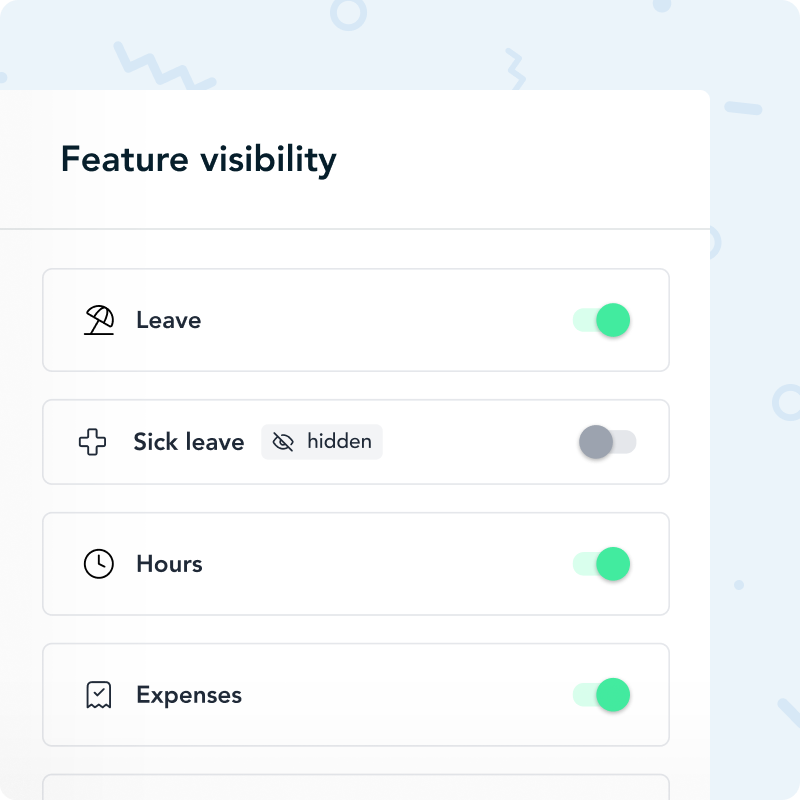Viewport: 800px width, 800px height.
Task: Select the Expenses label text
Action: click(x=189, y=695)
